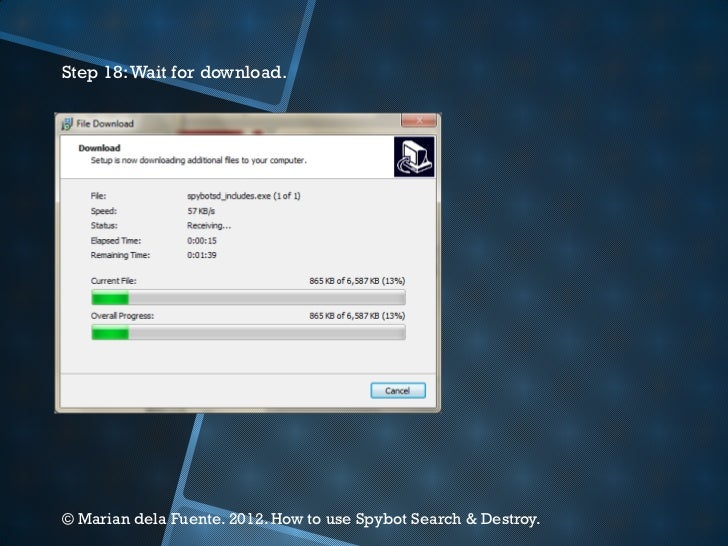
Task: Click the Marian dela Fuente copyright footer
Action: [301, 519]
